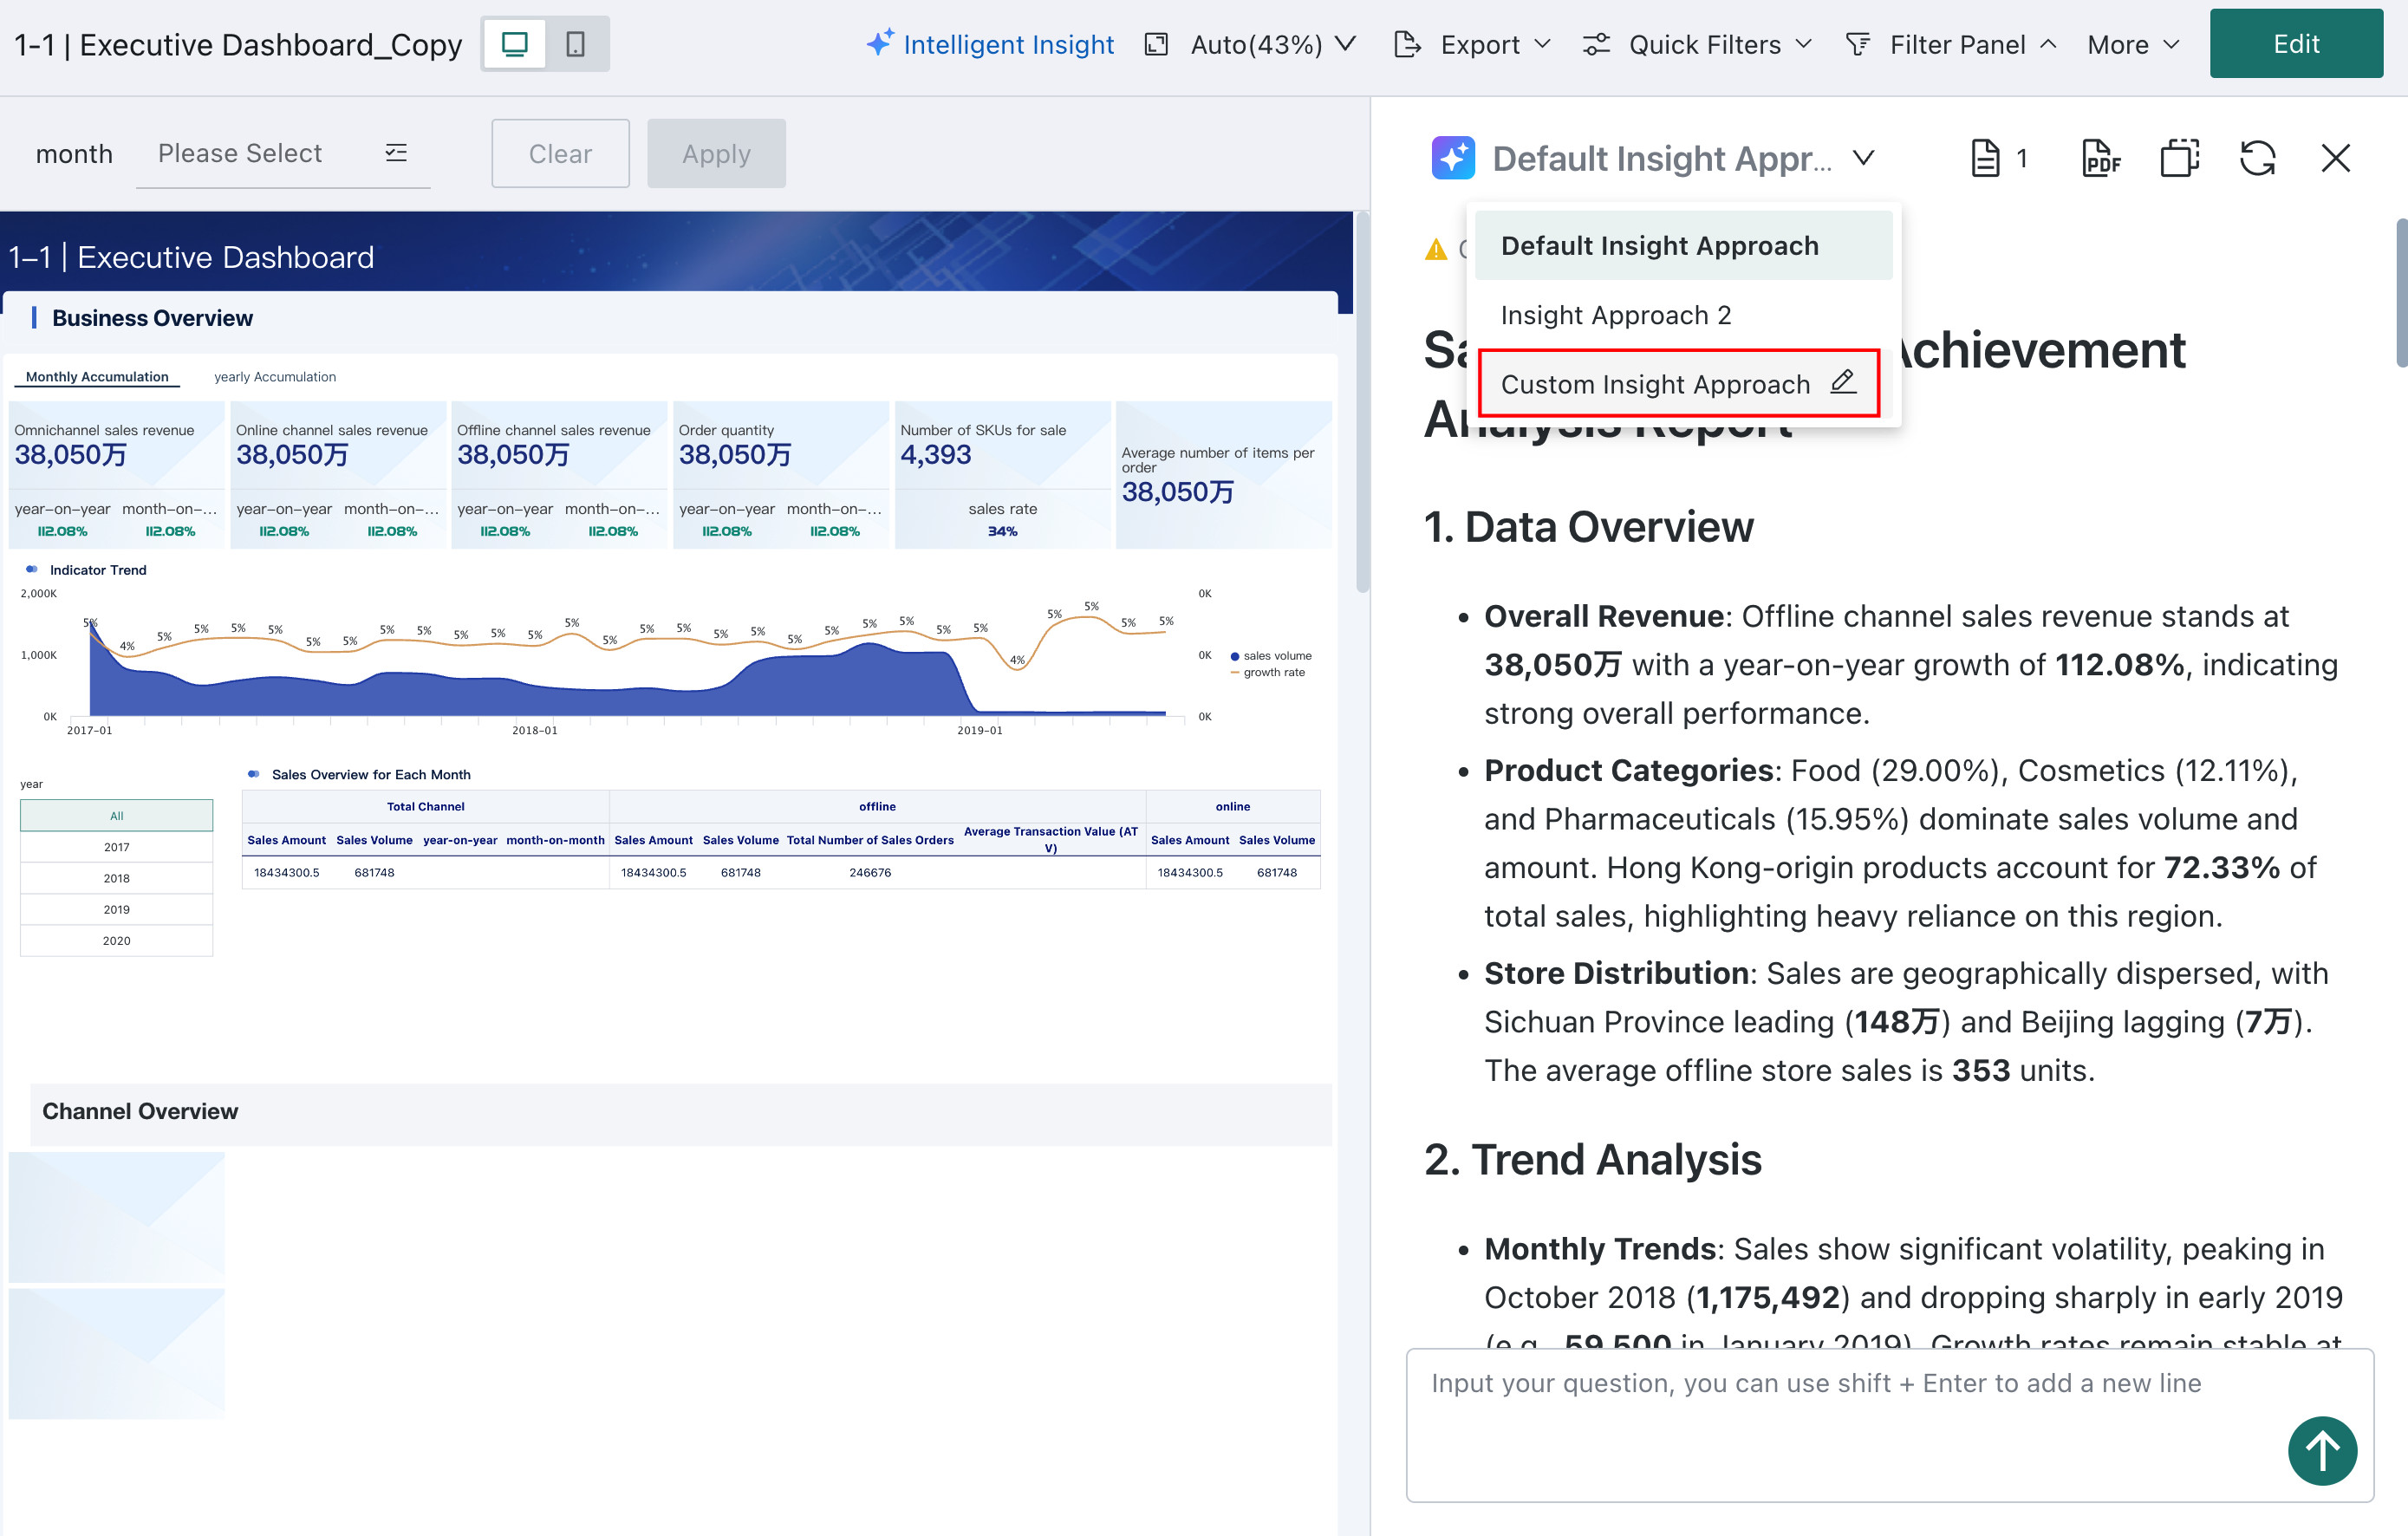Click the insight panel vertical scrollbar
This screenshot has height=1536, width=2408.
tap(2400, 292)
